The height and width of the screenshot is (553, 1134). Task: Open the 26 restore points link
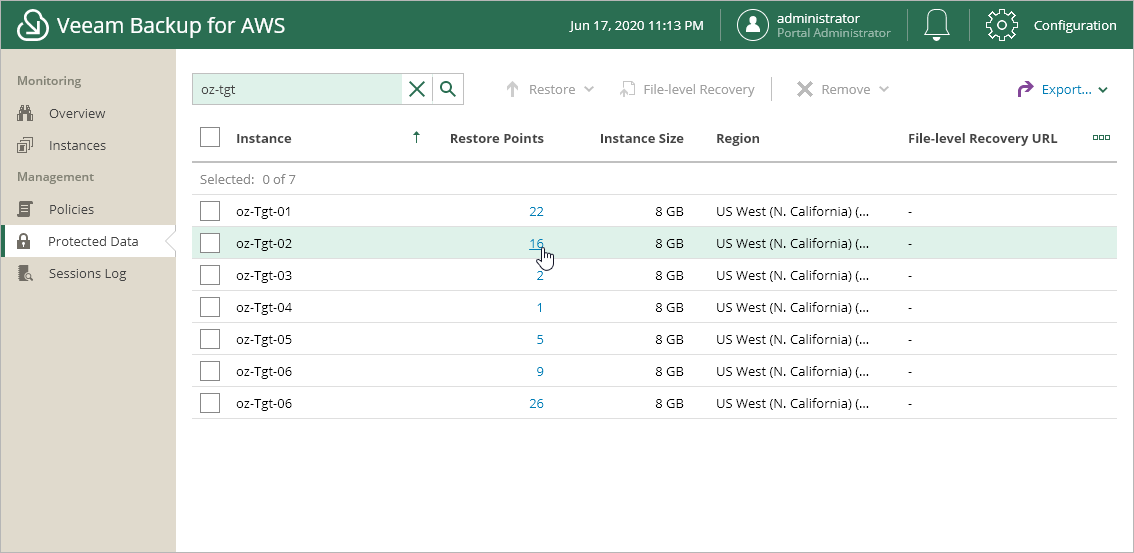point(536,403)
